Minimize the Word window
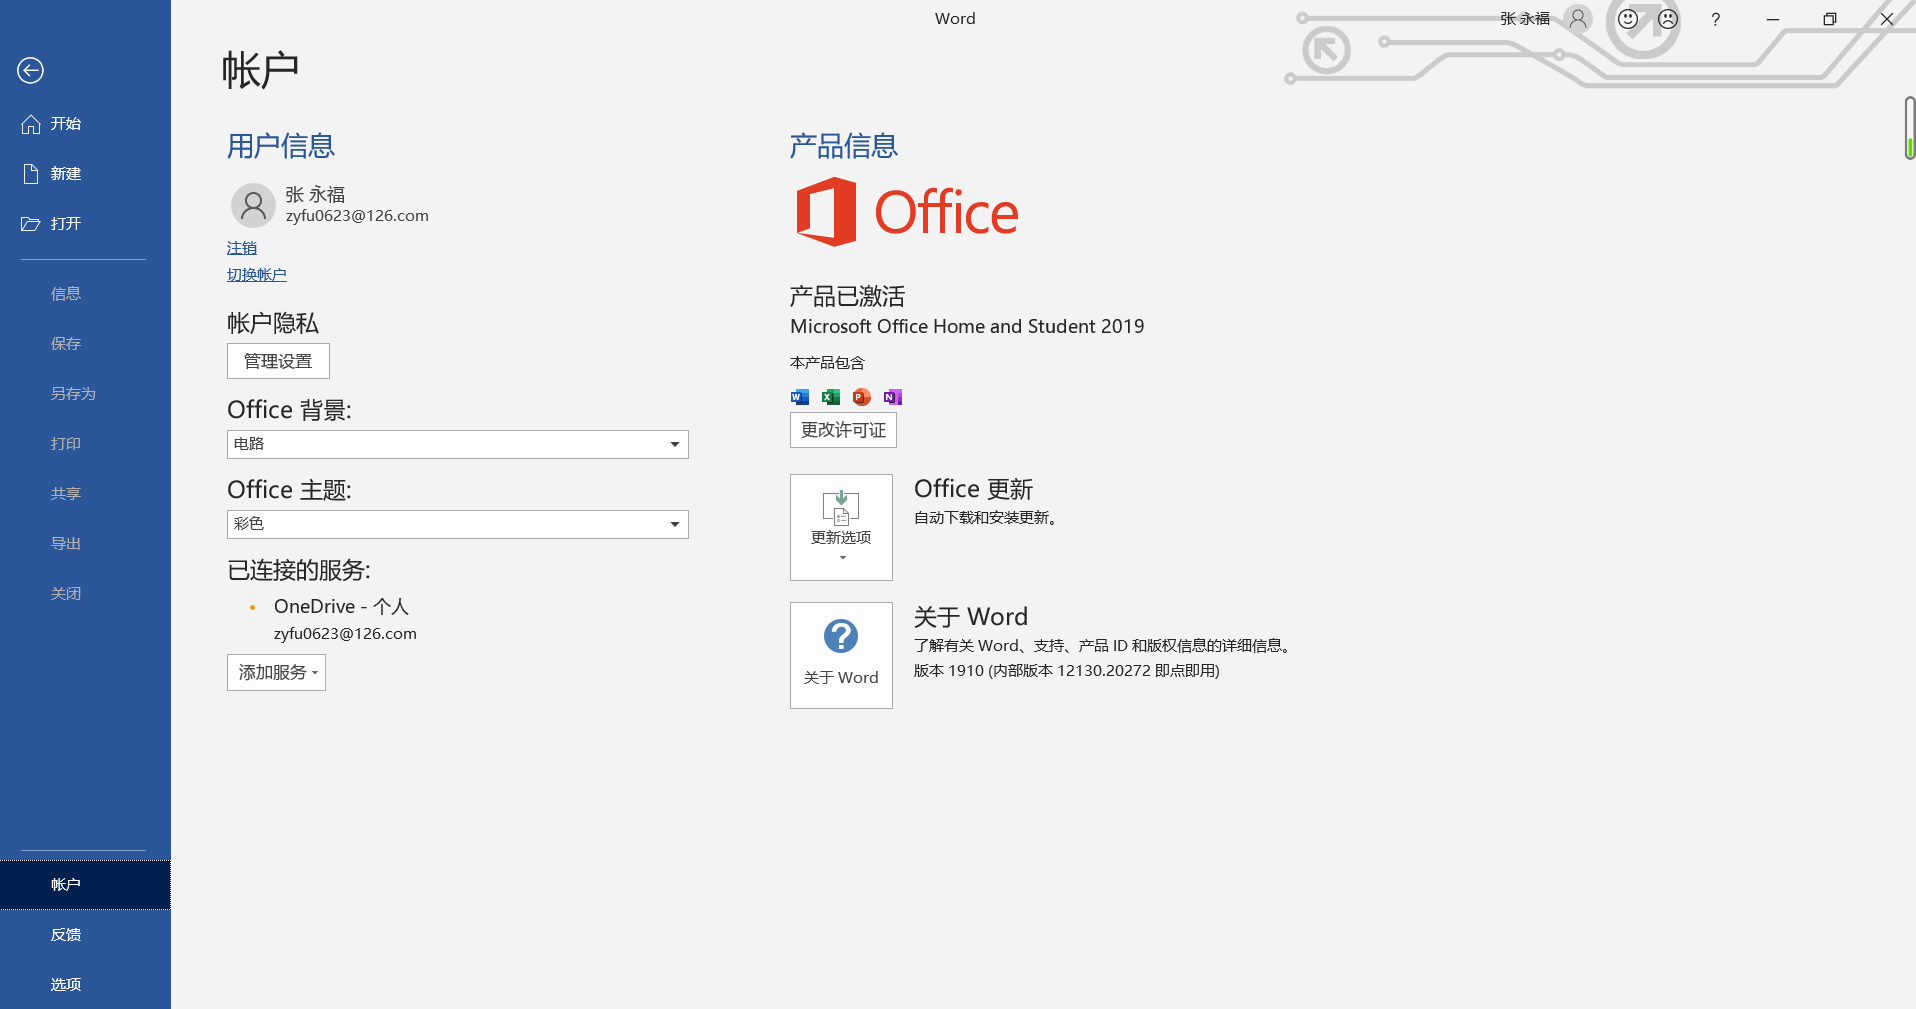This screenshot has height=1009, width=1916. coord(1773,19)
